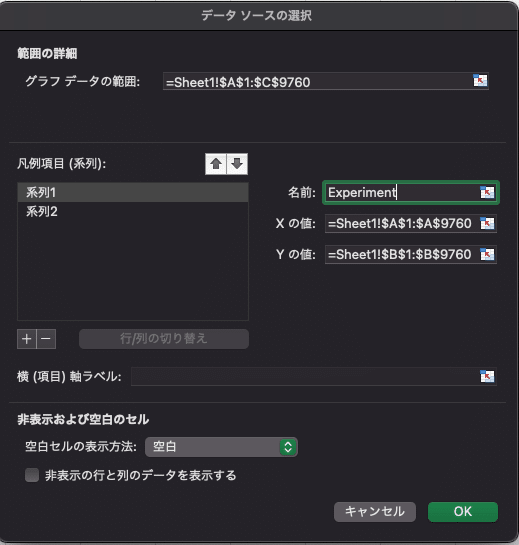
Task: Click キャンセル button
Action: point(375,512)
